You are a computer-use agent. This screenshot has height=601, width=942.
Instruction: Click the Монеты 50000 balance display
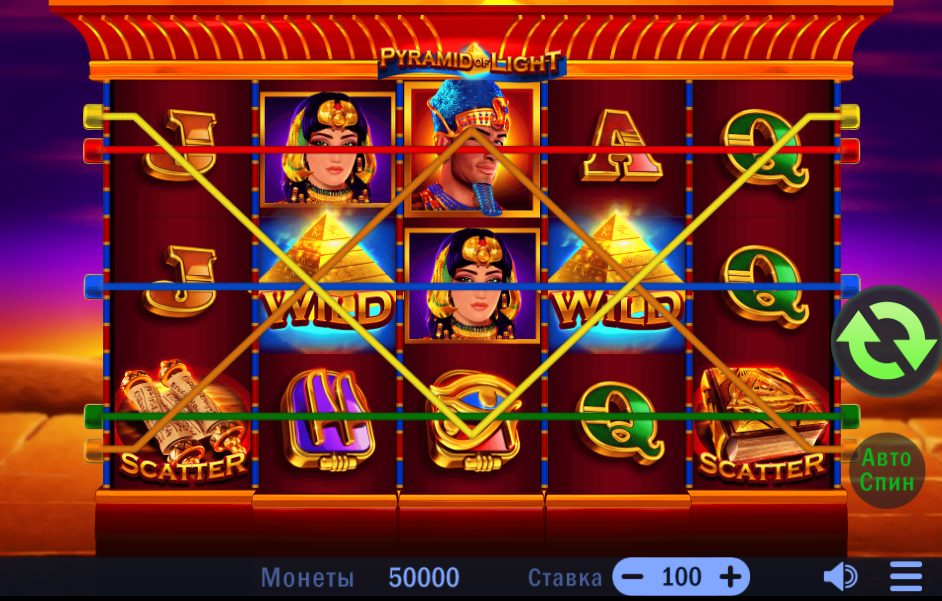coord(360,578)
